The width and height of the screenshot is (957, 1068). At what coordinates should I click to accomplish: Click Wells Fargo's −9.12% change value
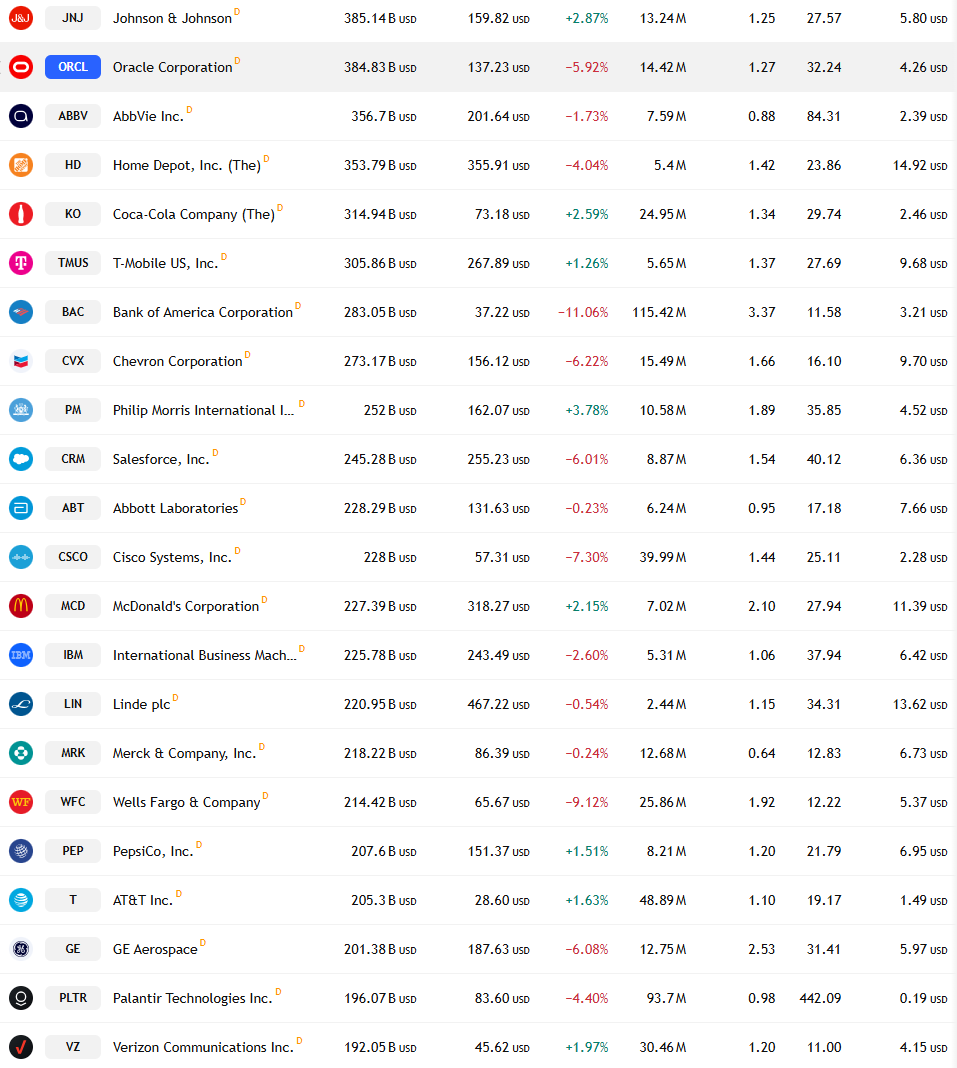coord(587,803)
